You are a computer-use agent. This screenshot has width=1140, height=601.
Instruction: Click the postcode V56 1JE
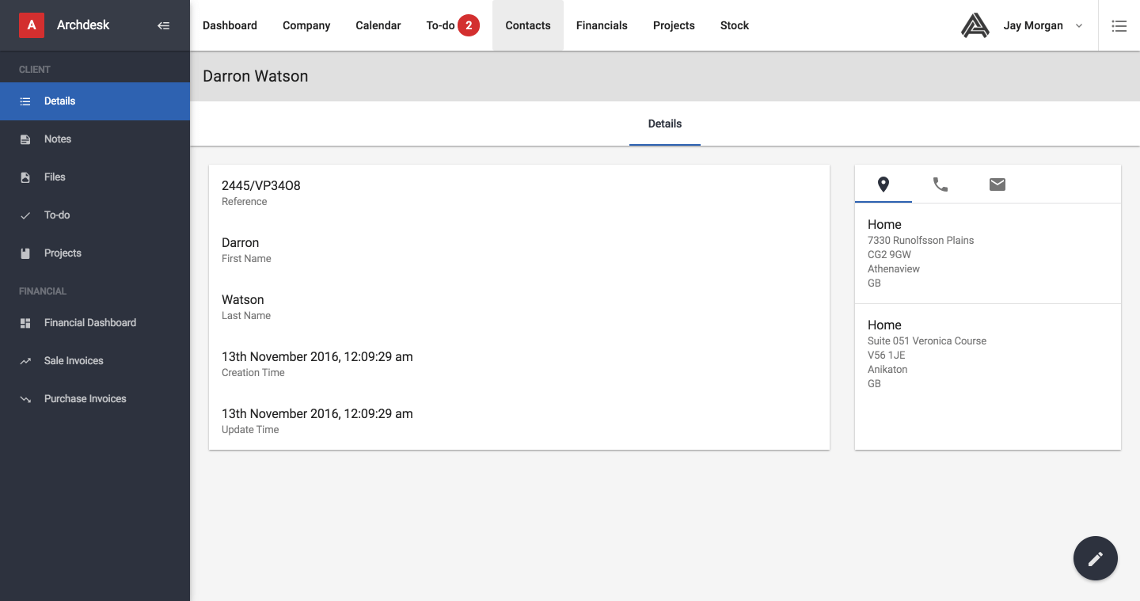coord(886,355)
